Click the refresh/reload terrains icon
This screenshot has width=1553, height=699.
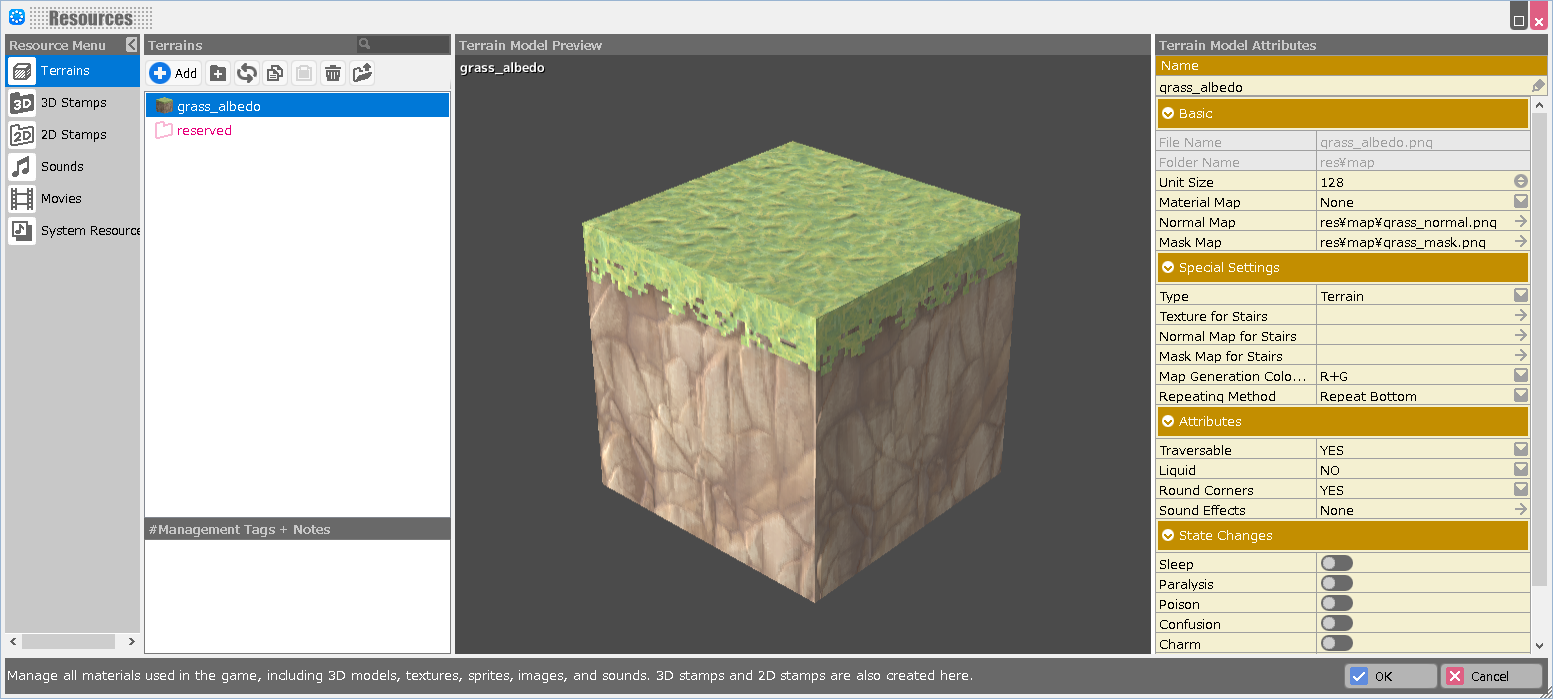click(x=247, y=73)
